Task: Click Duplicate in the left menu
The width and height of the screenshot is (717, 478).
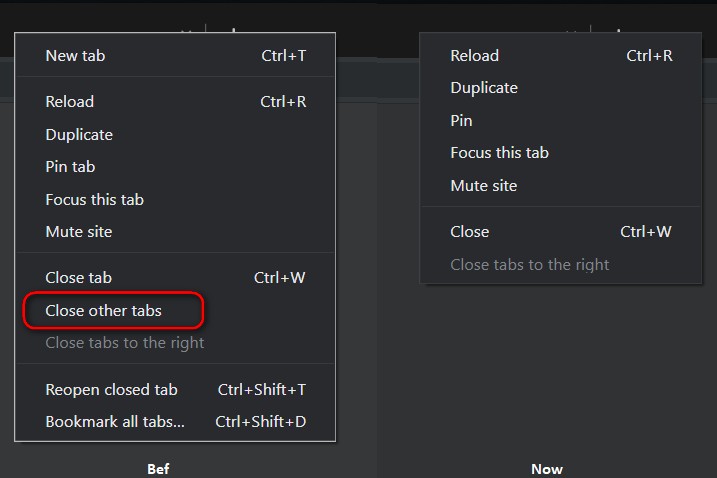Action: [x=175, y=134]
